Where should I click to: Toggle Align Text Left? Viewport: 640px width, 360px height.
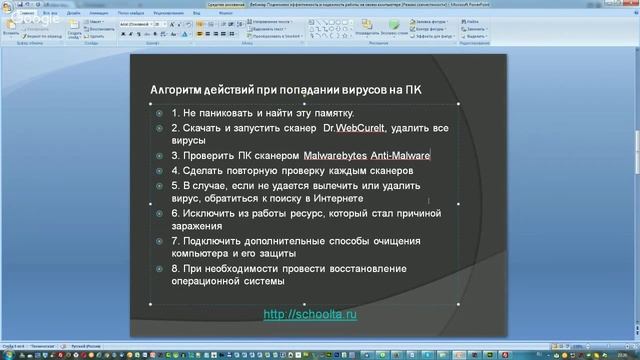click(x=200, y=34)
